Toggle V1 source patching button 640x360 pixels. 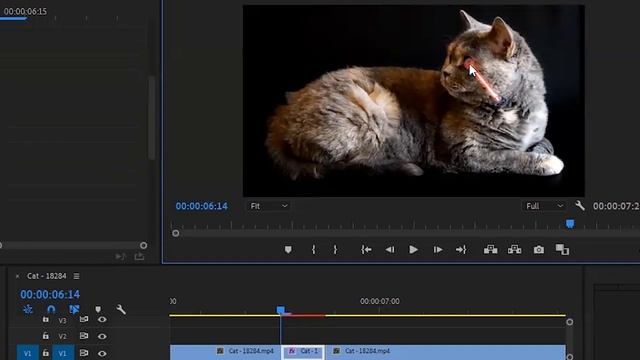pyautogui.click(x=27, y=353)
